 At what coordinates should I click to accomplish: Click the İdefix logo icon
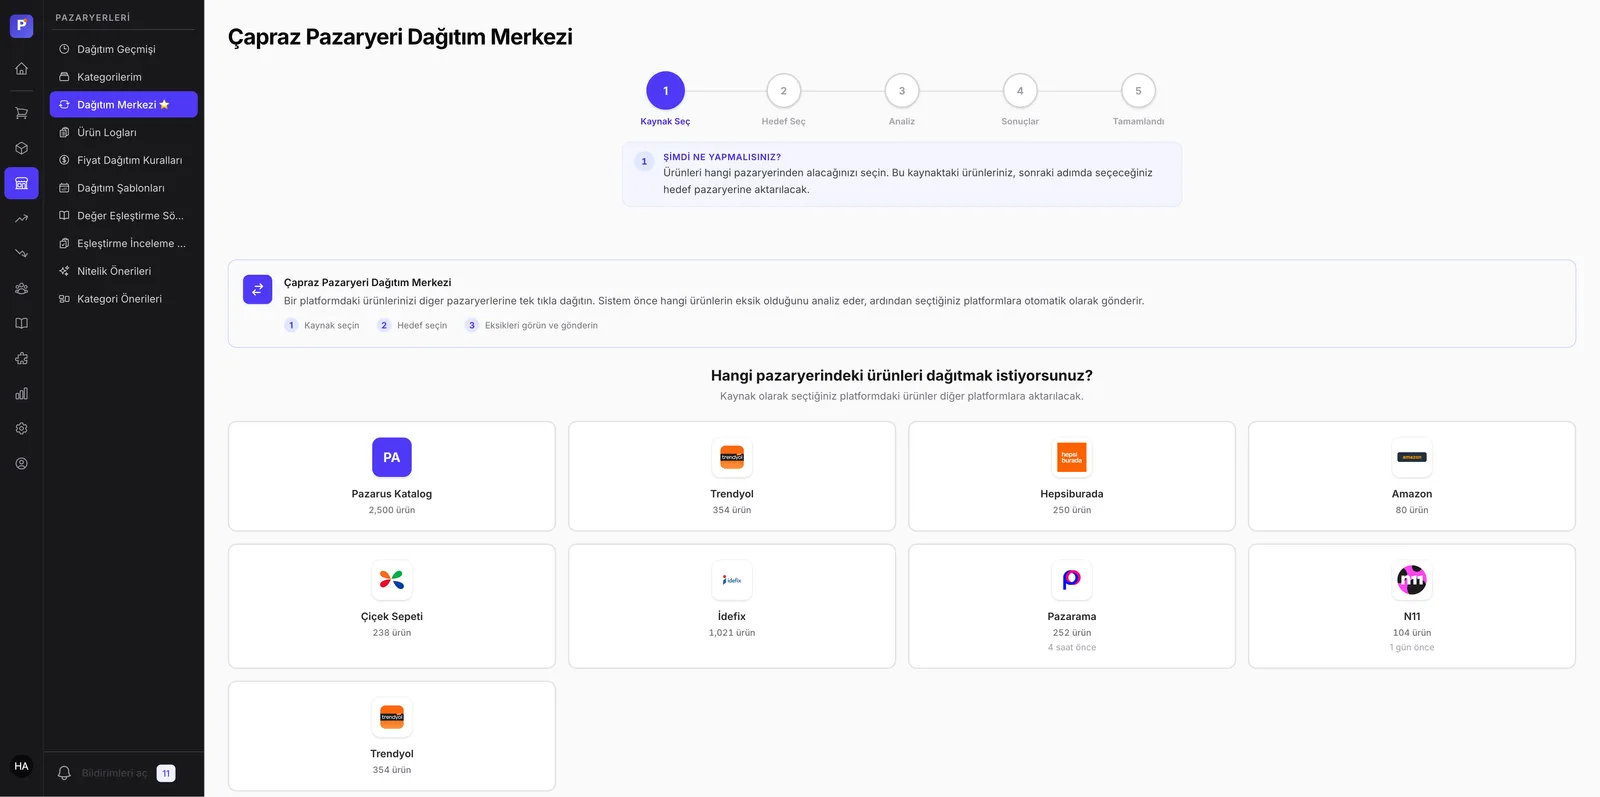tap(732, 580)
